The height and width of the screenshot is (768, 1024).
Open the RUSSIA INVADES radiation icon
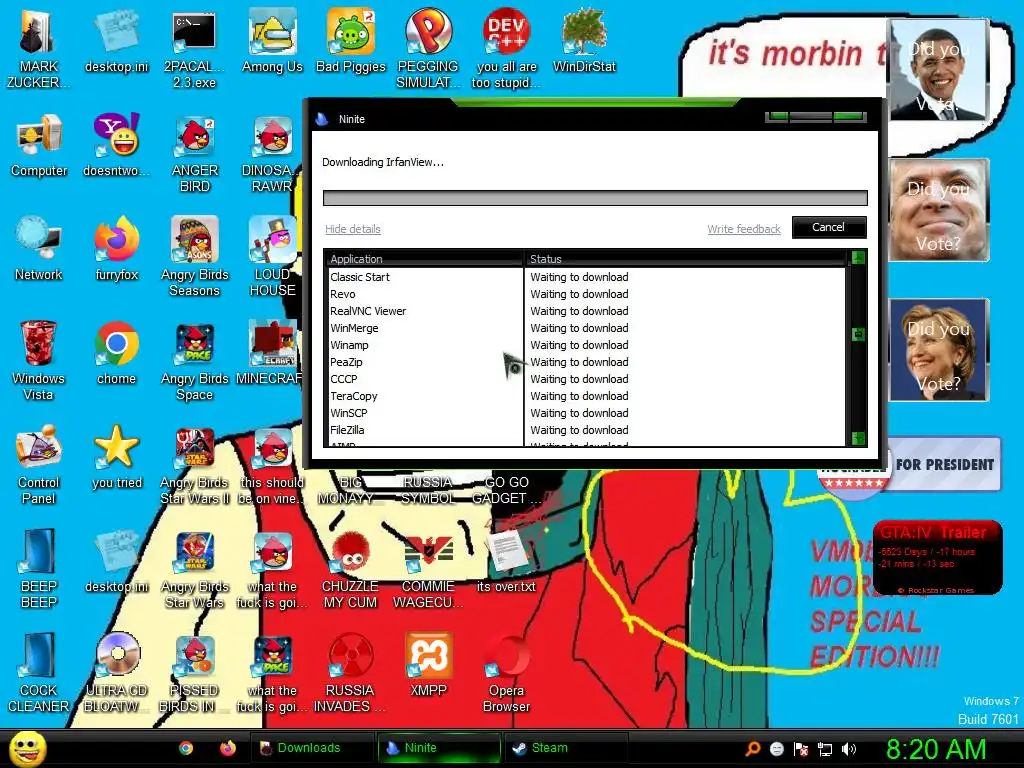[351, 672]
